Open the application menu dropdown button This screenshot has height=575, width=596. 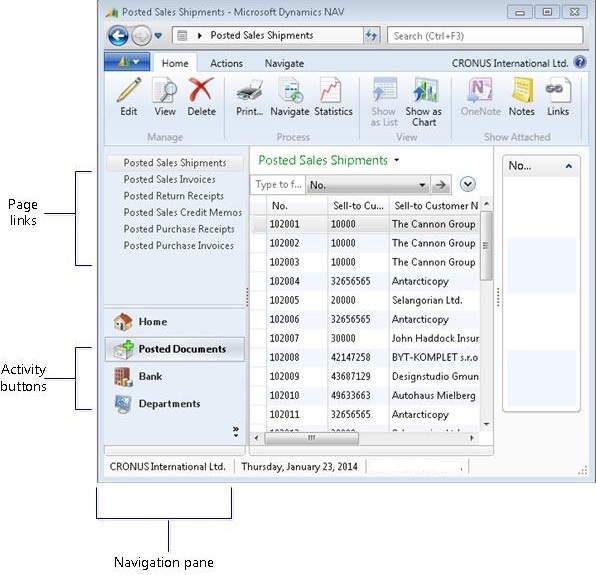pos(127,62)
